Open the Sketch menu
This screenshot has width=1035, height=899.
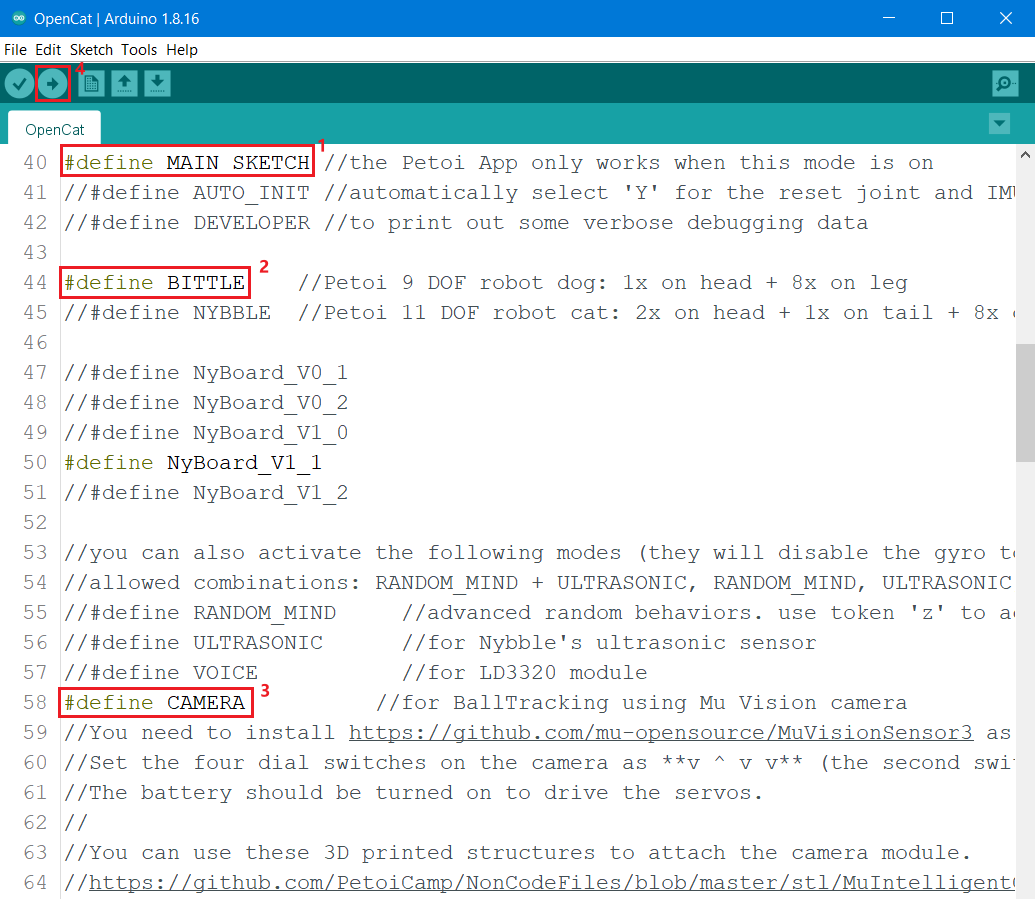click(x=91, y=49)
